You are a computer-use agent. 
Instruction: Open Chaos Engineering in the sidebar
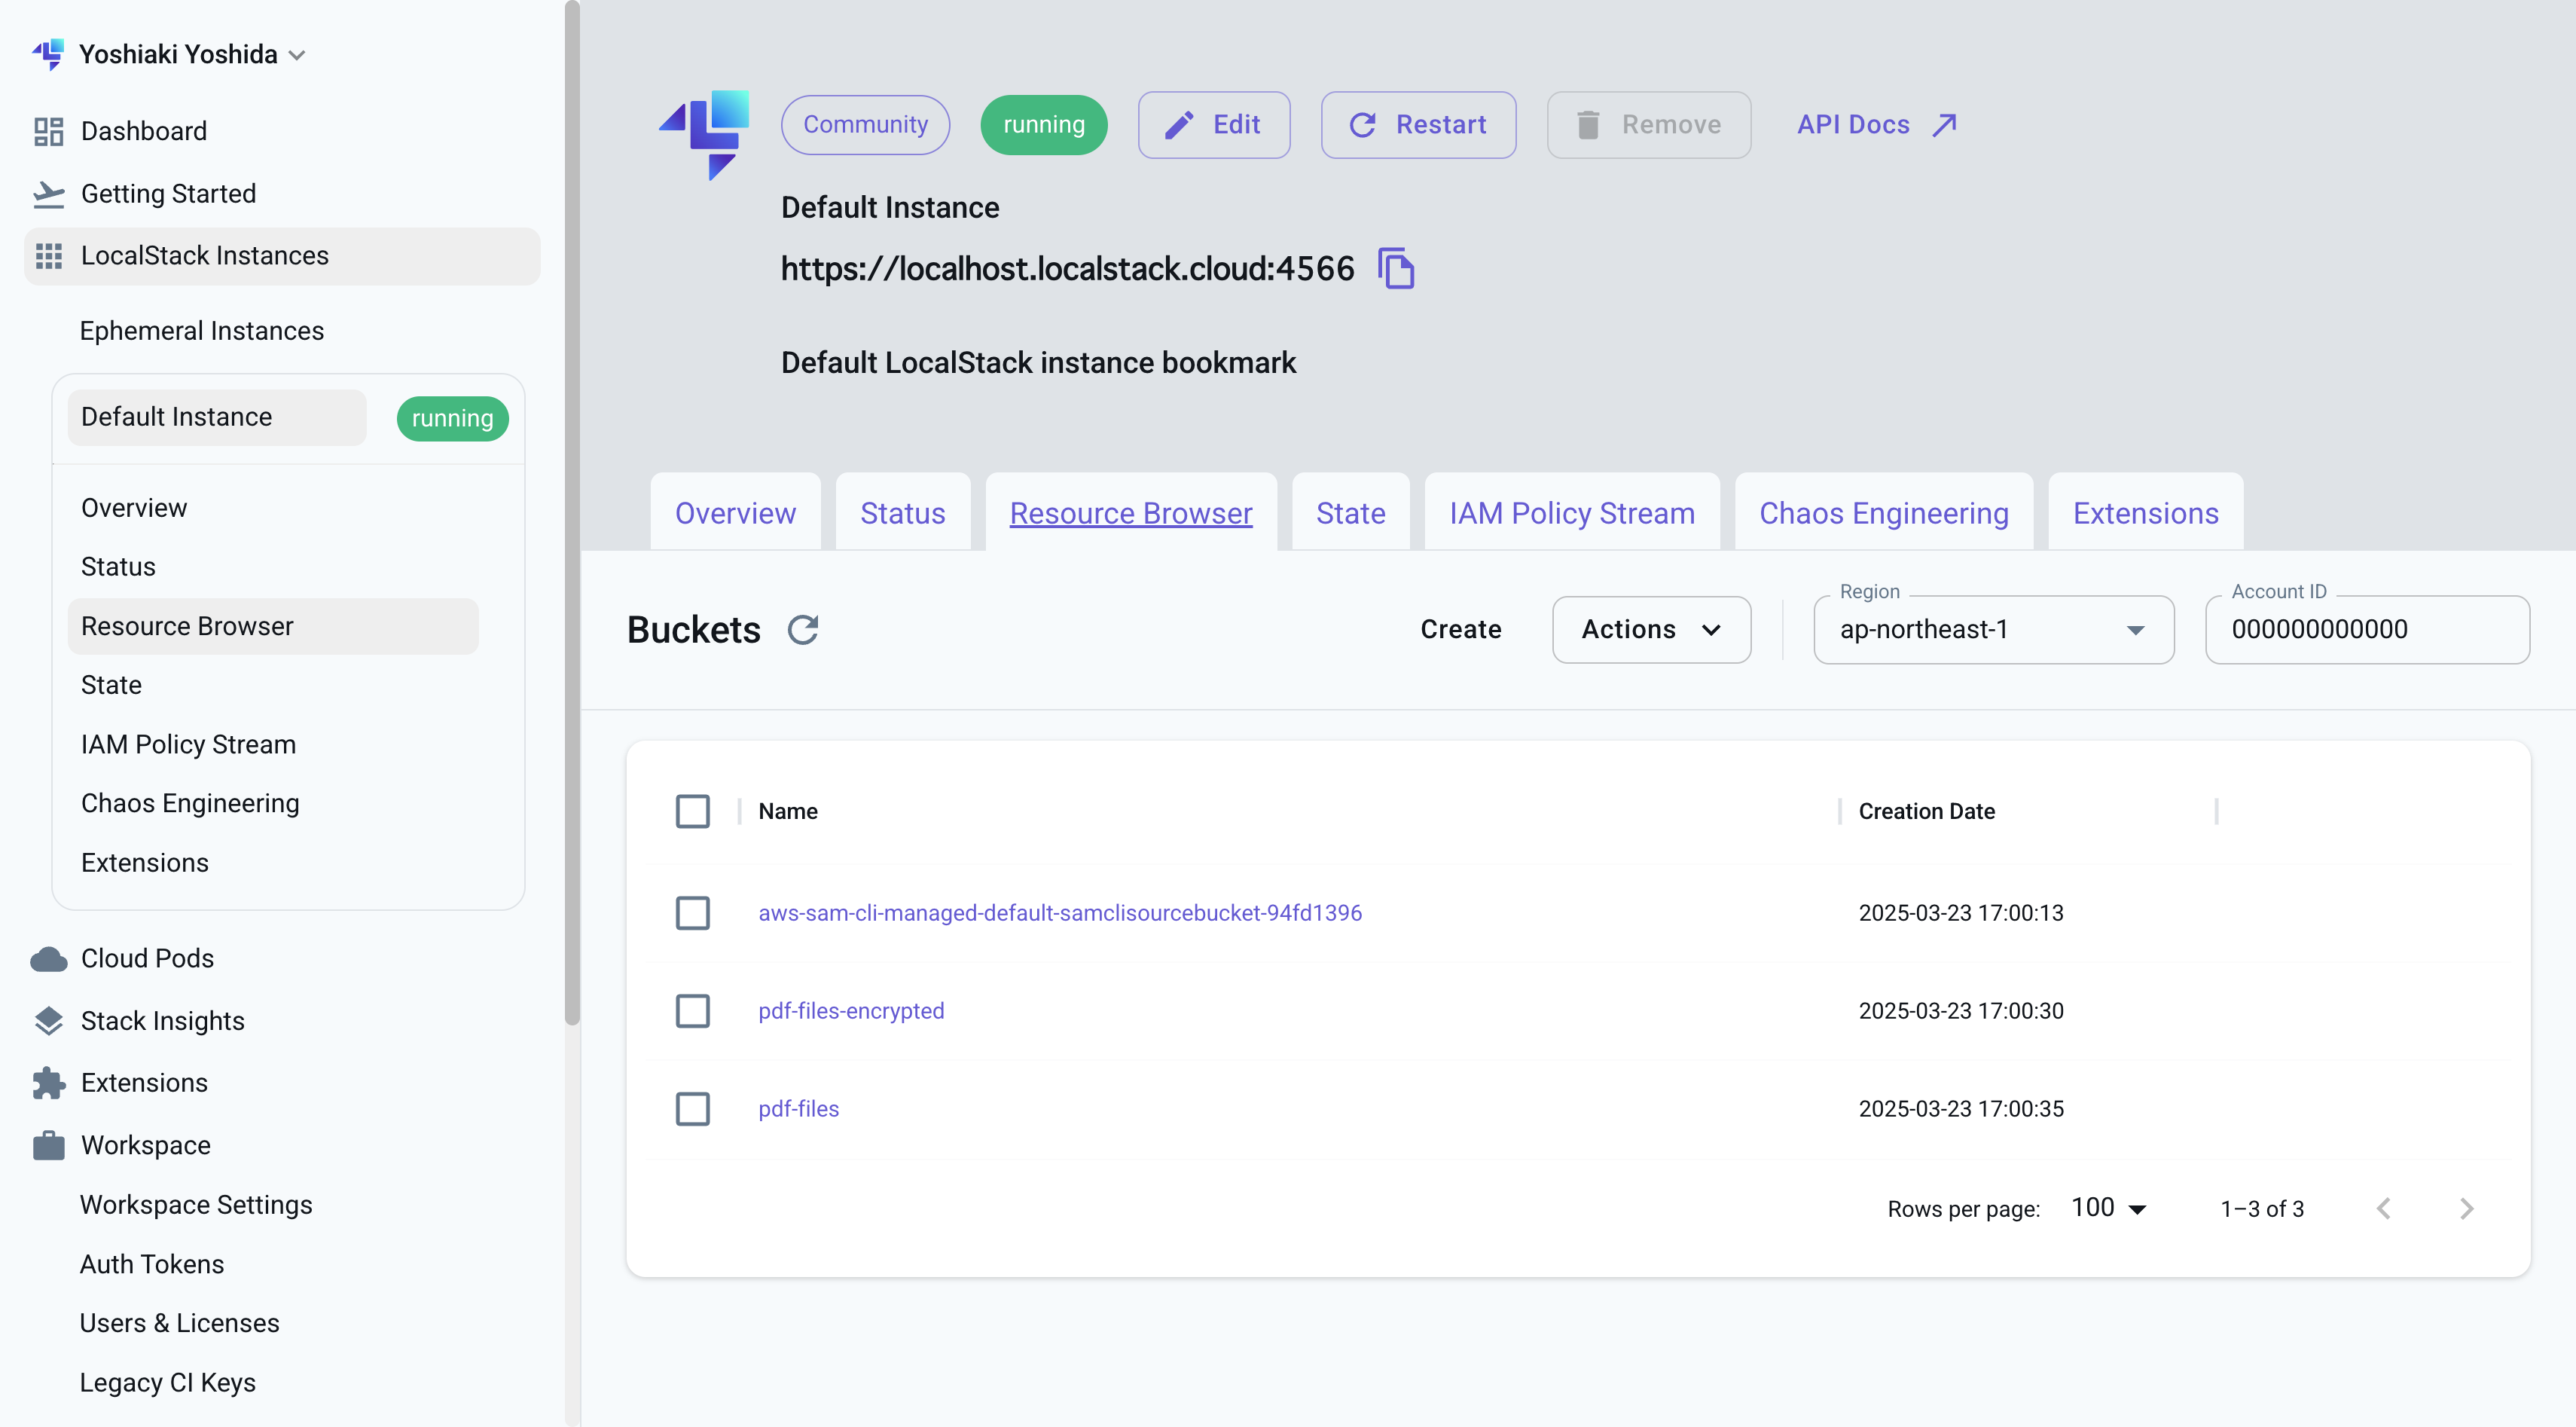pyautogui.click(x=190, y=803)
